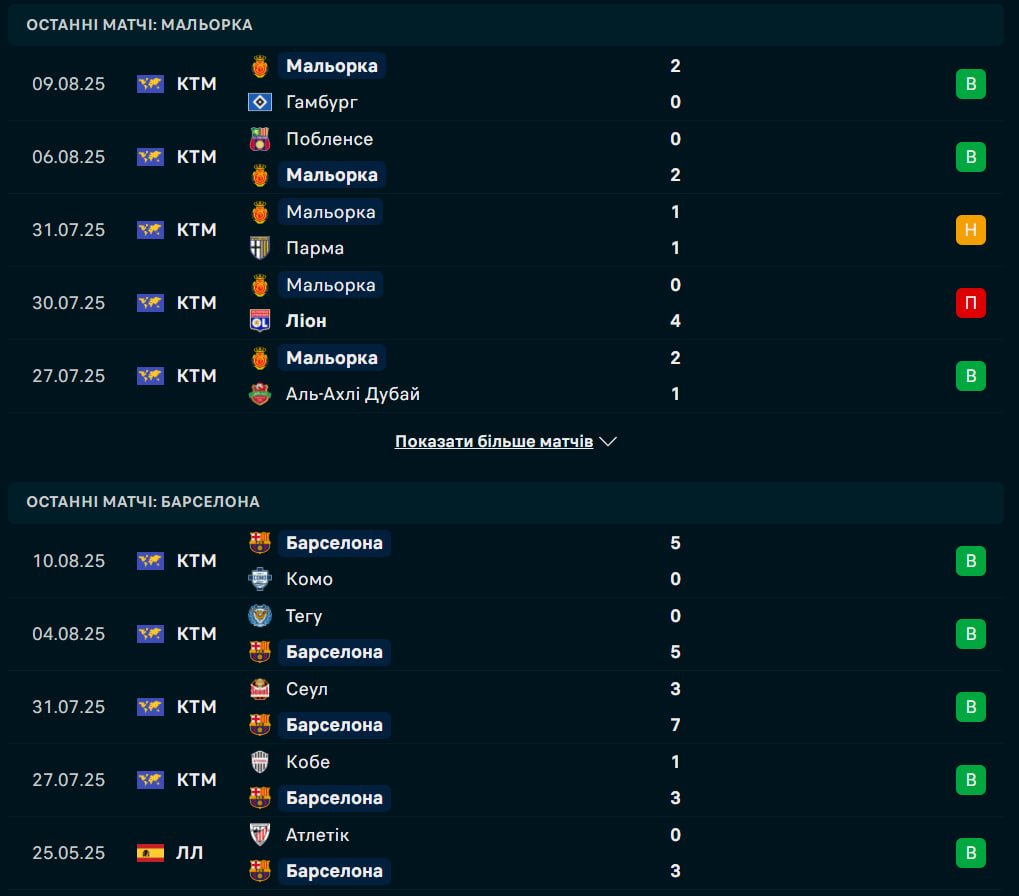This screenshot has height=896, width=1019.
Task: Open the 04.08.25 Тегу vs Барселона match row
Action: tap(500, 634)
